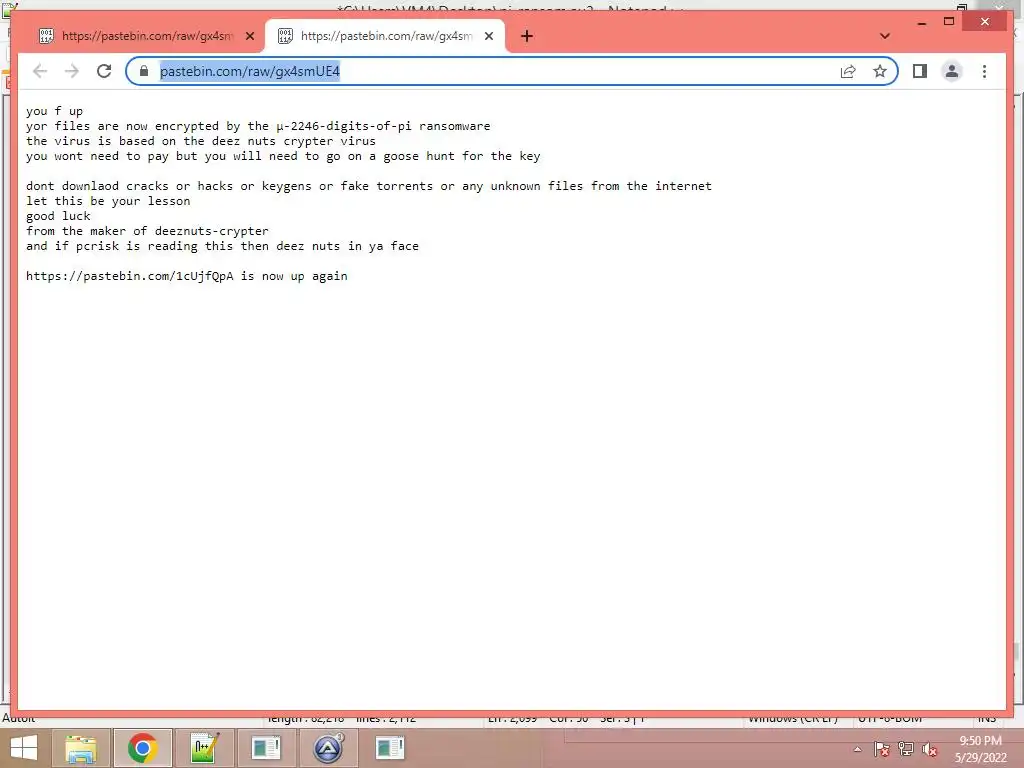Open the Chrome side panel
Image resolution: width=1024 pixels, height=768 pixels.
click(920, 71)
